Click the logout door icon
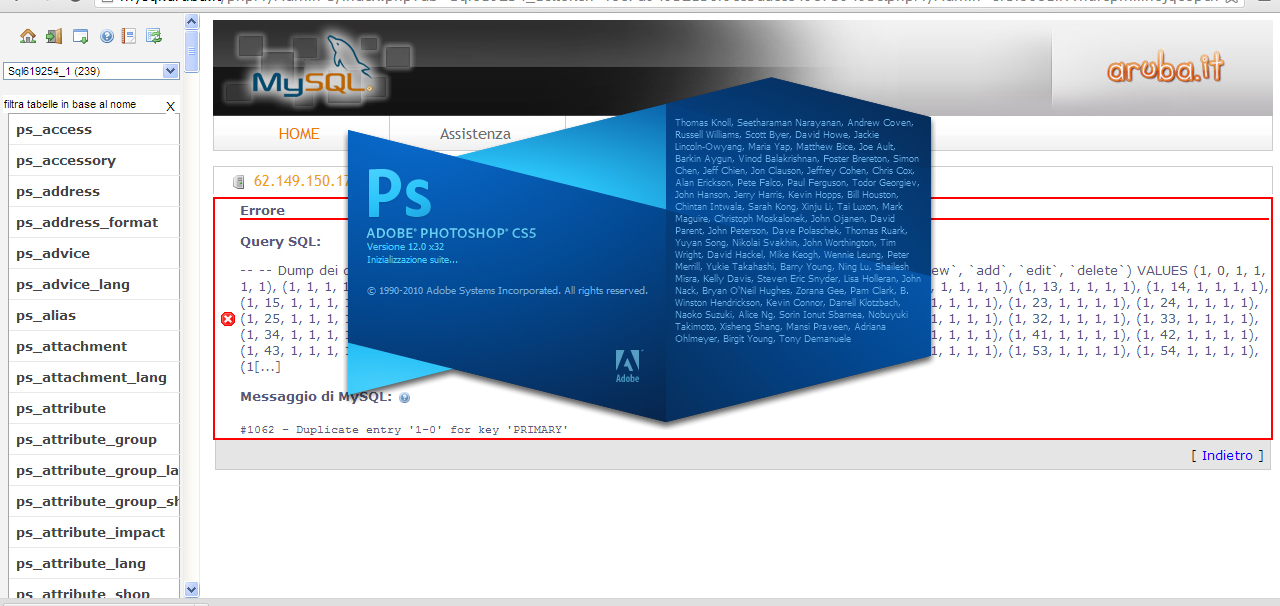The width and height of the screenshot is (1280, 606). pyautogui.click(x=54, y=37)
